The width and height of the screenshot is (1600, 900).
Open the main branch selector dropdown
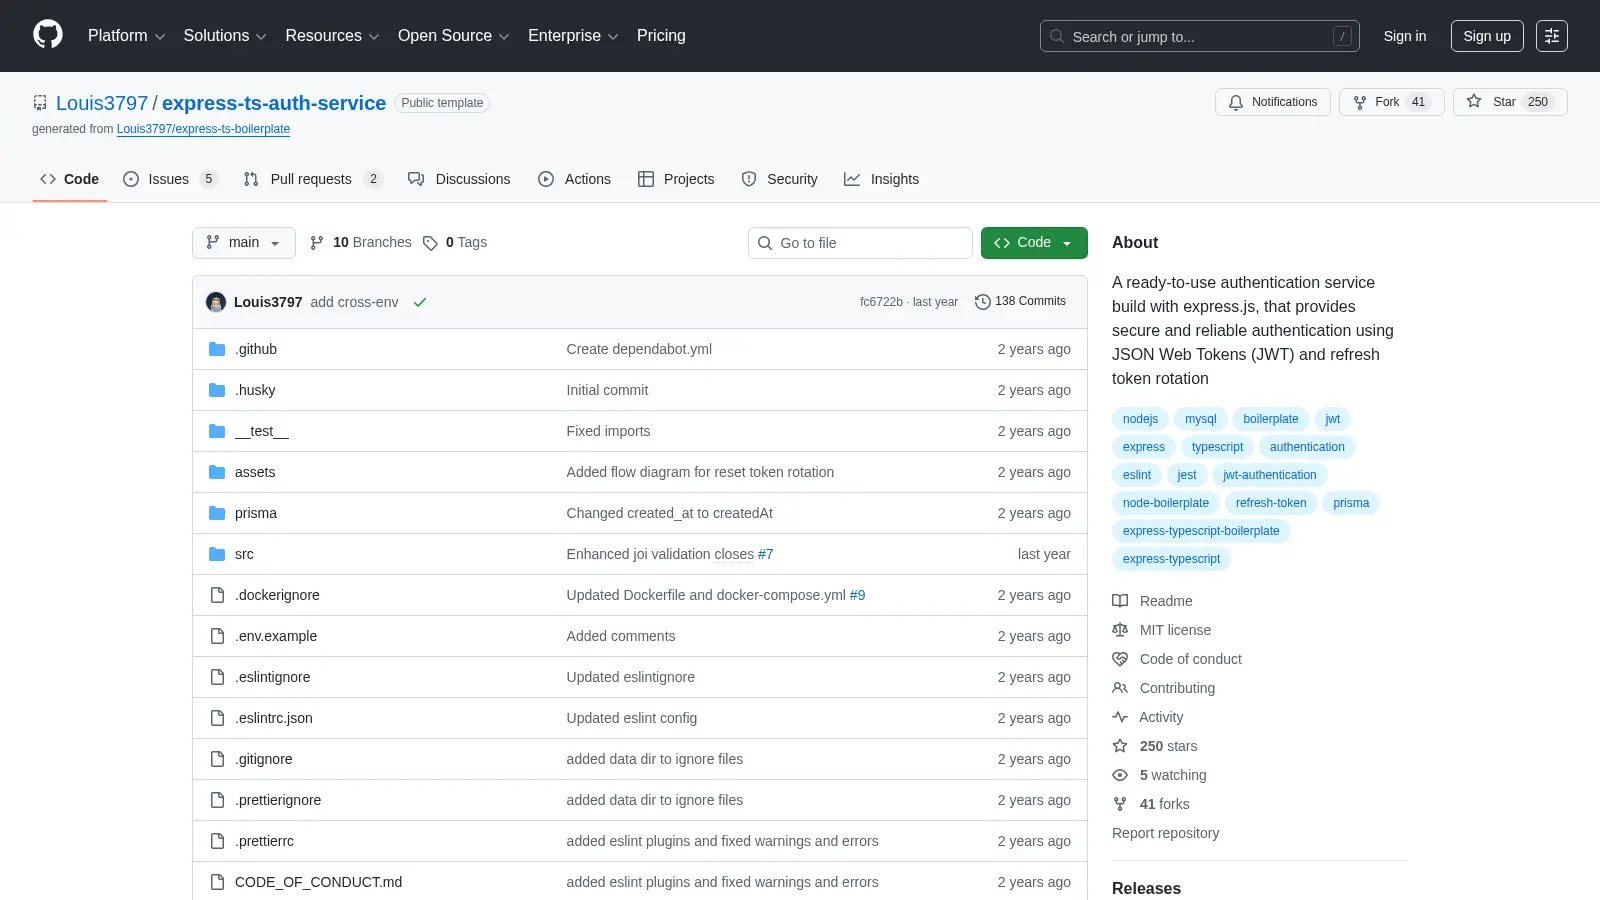tap(244, 243)
